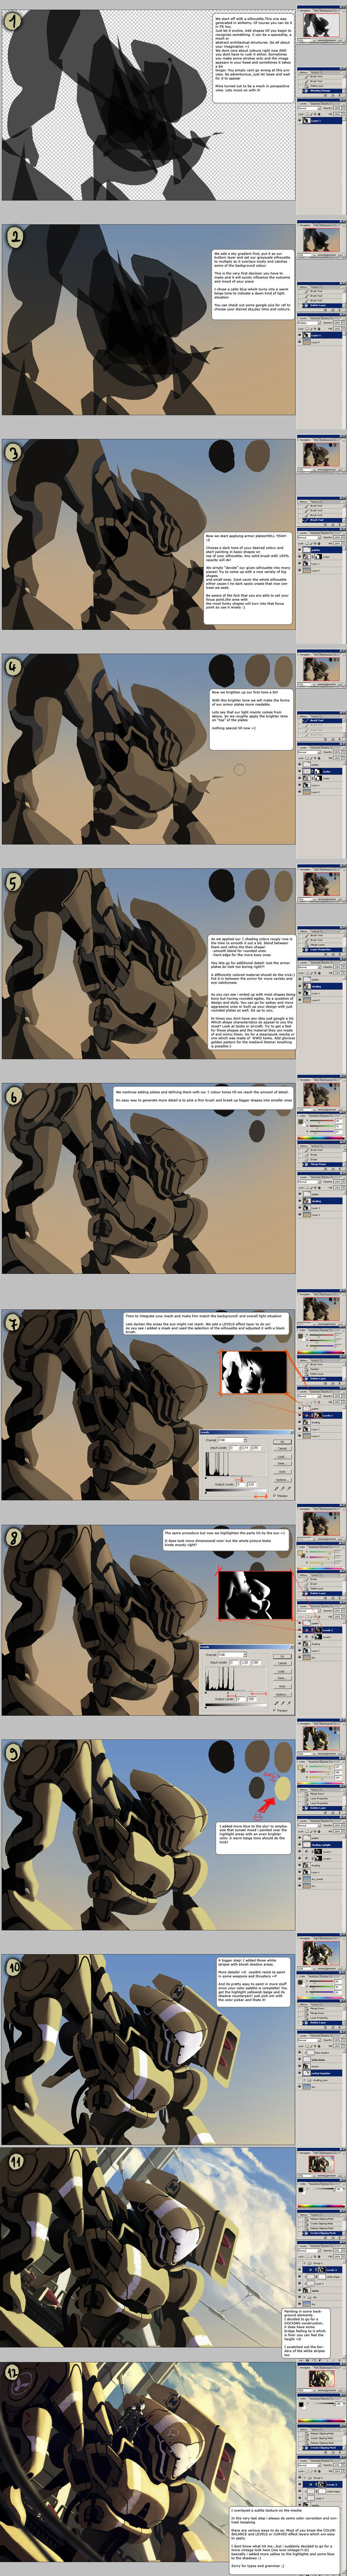Switch to Channels tab in step 1 Layers panel

click(315, 104)
